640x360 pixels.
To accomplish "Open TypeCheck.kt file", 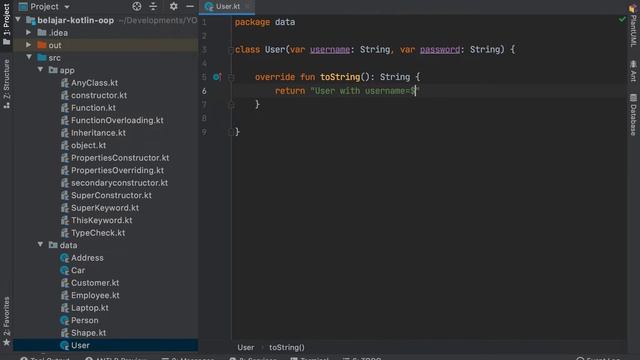I will (x=98, y=233).
